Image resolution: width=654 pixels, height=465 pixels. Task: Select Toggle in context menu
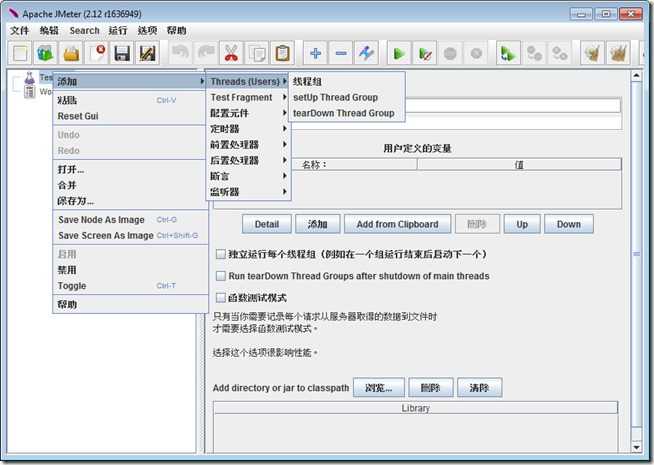point(130,286)
